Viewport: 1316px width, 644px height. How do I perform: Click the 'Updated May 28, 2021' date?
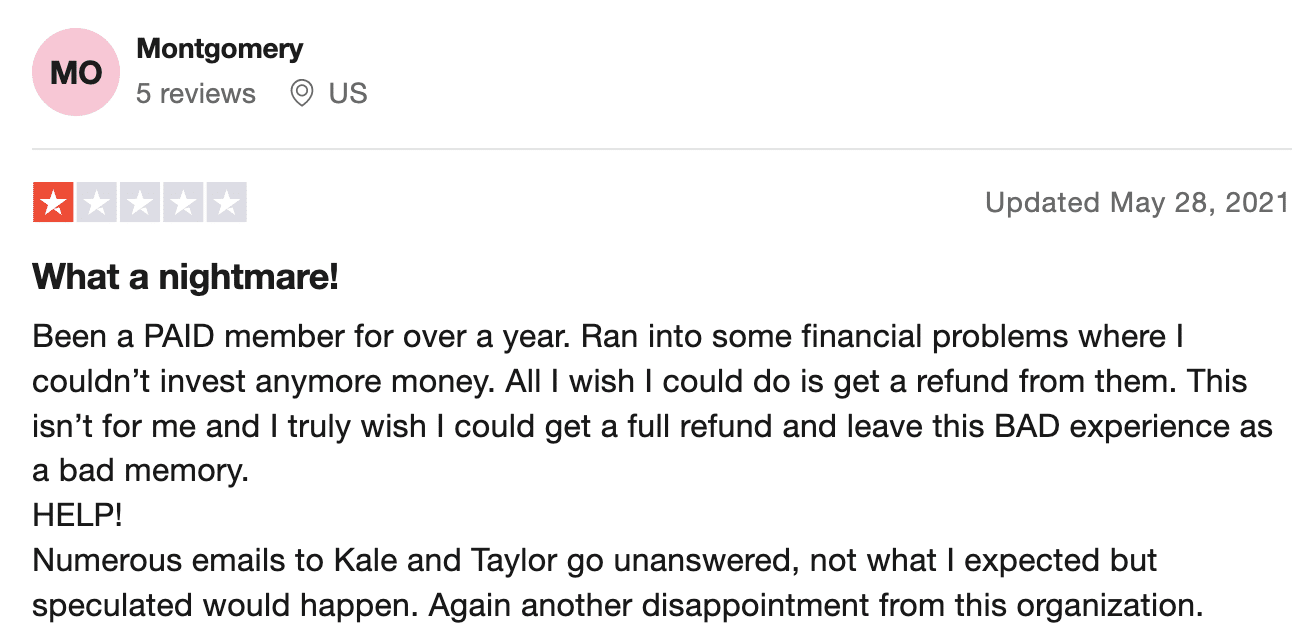tap(1137, 203)
